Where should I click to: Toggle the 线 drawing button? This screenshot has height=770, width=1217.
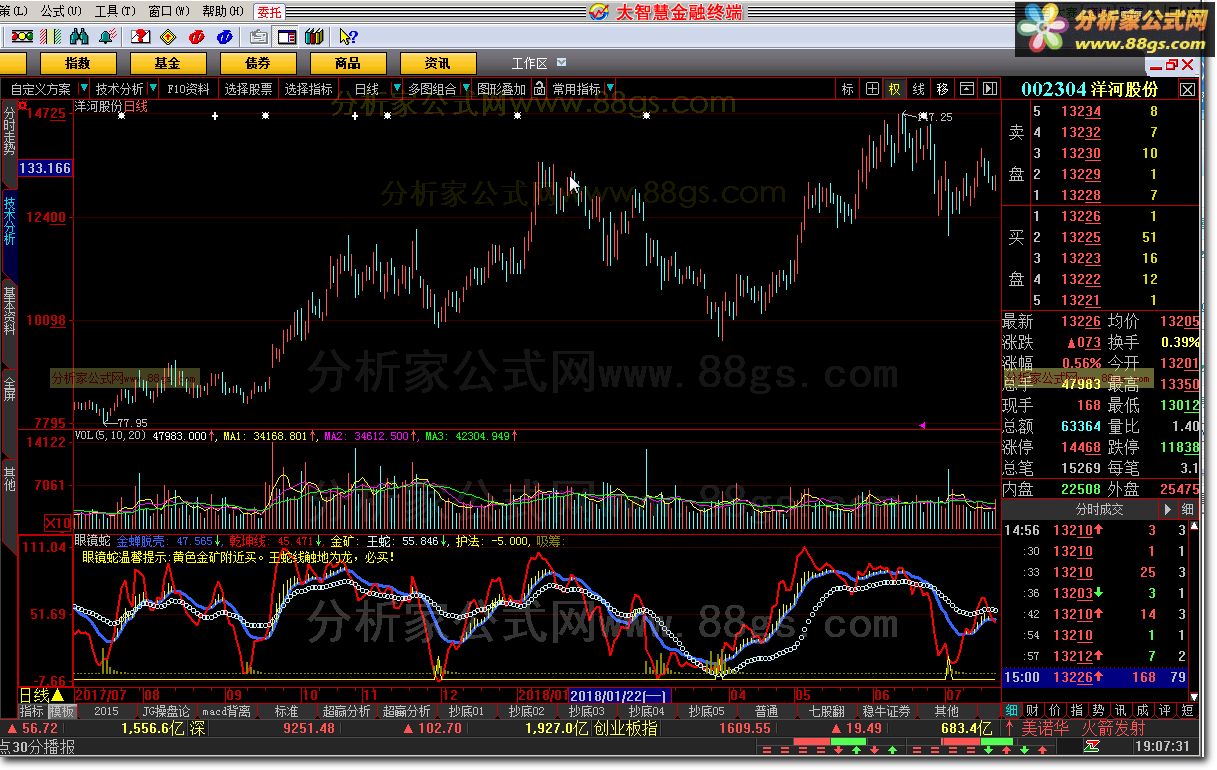(x=919, y=89)
